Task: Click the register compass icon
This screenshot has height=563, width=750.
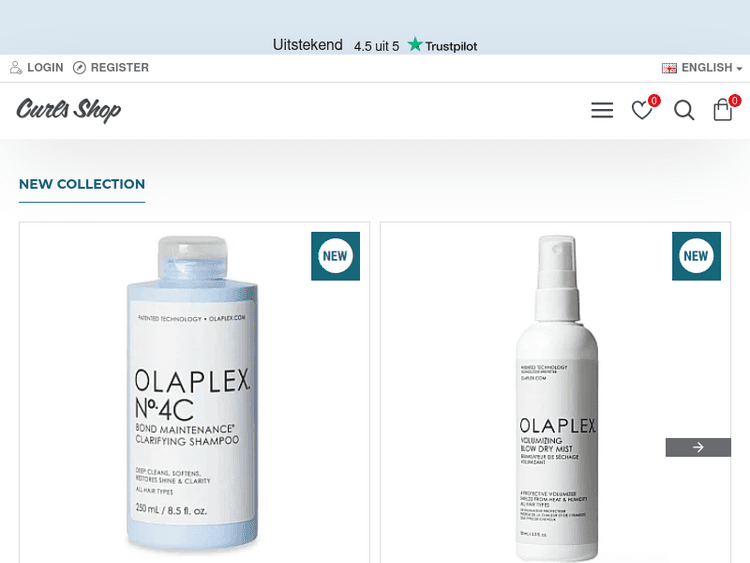Action: tap(79, 67)
